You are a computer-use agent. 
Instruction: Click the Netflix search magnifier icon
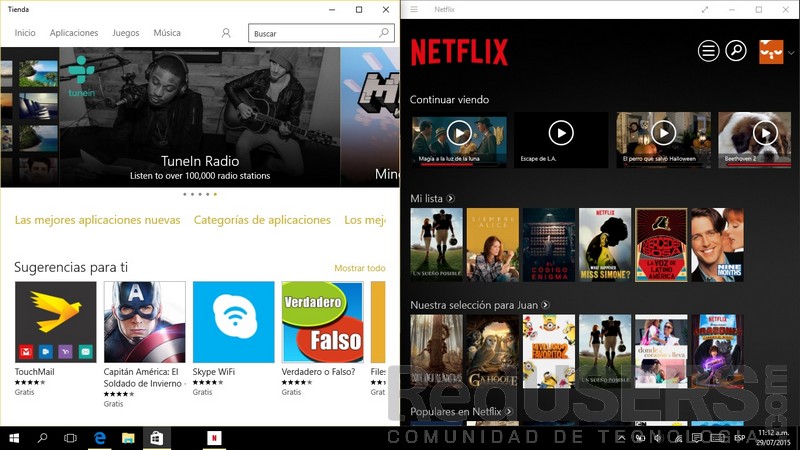(x=736, y=51)
